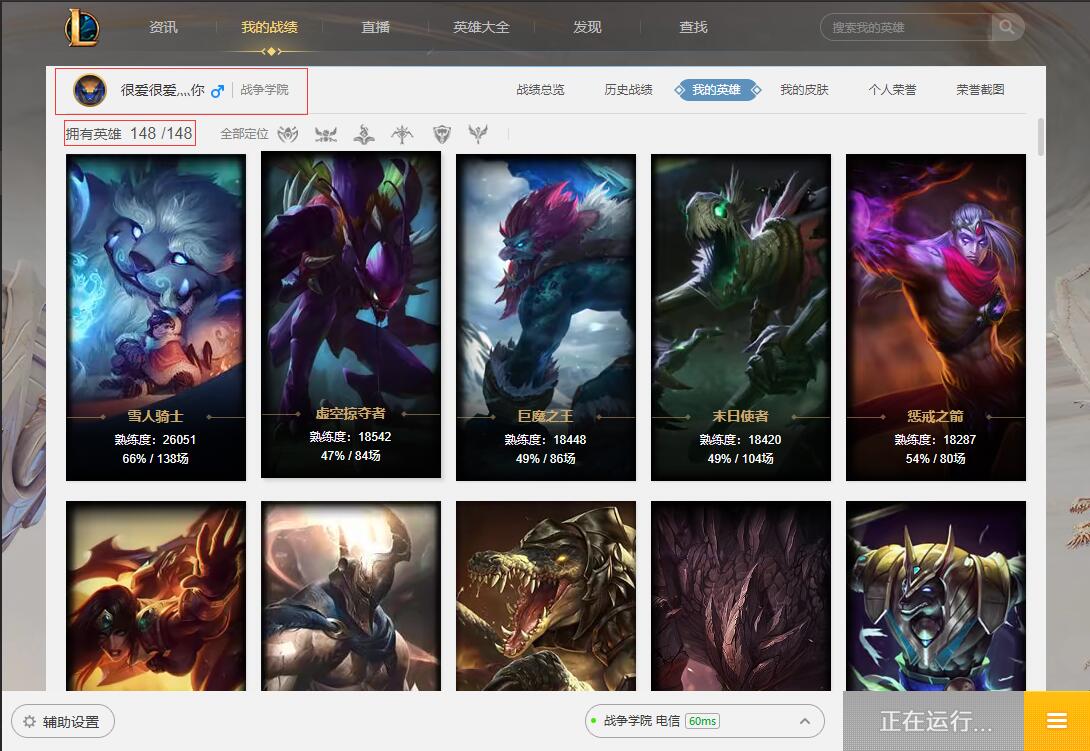The height and width of the screenshot is (751, 1090).
Task: Expand the 战争学院 电信 server selector chevron
Action: [x=805, y=721]
